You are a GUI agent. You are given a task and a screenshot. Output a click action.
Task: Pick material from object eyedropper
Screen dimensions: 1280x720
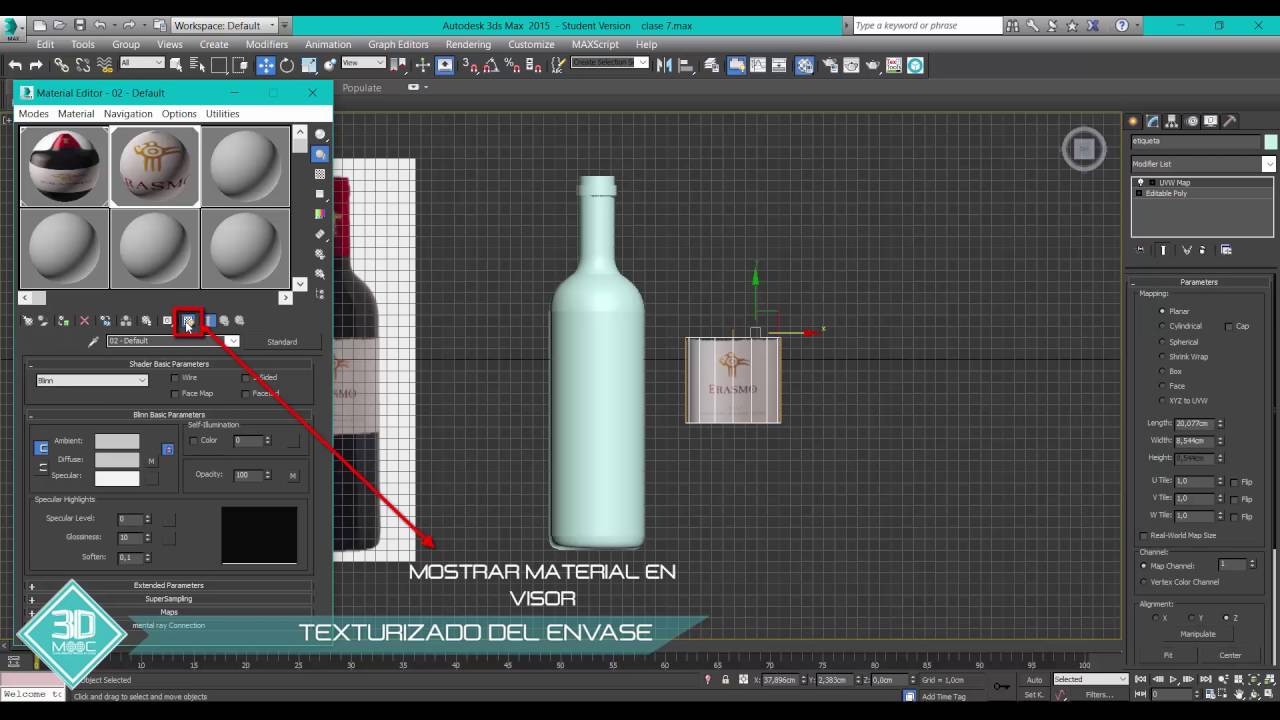(94, 342)
